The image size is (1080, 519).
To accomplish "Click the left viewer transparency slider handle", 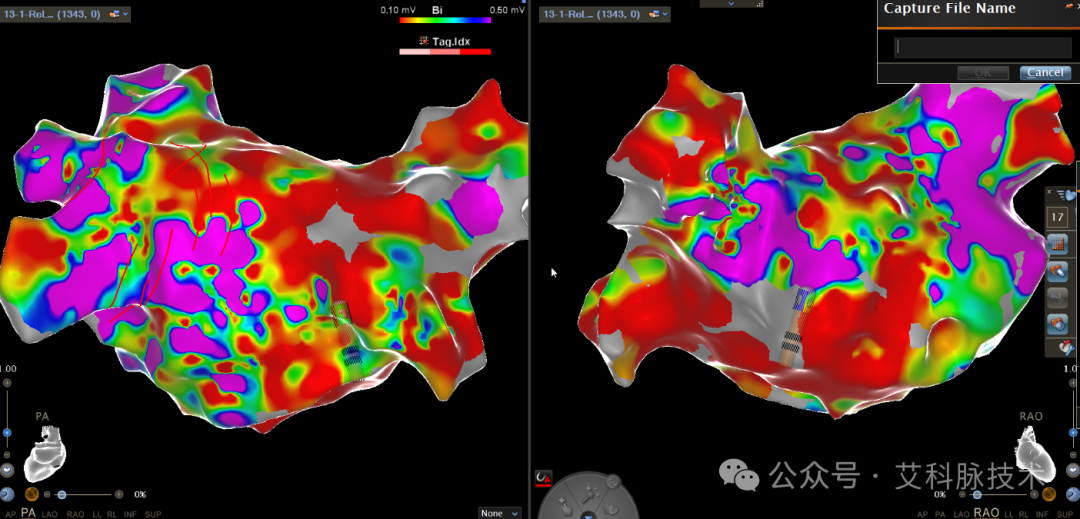I will [61, 494].
